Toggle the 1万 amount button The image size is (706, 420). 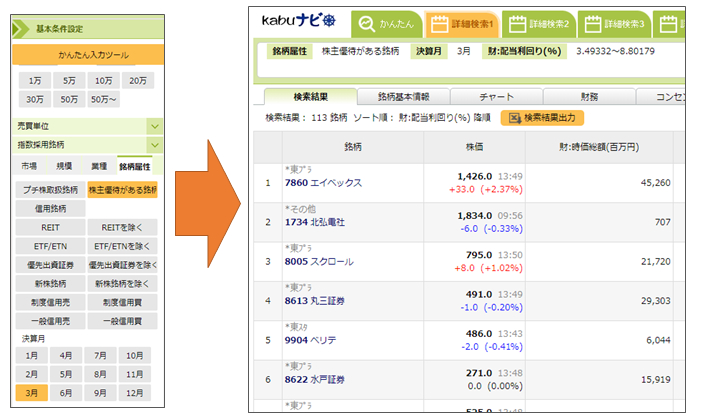point(35,81)
